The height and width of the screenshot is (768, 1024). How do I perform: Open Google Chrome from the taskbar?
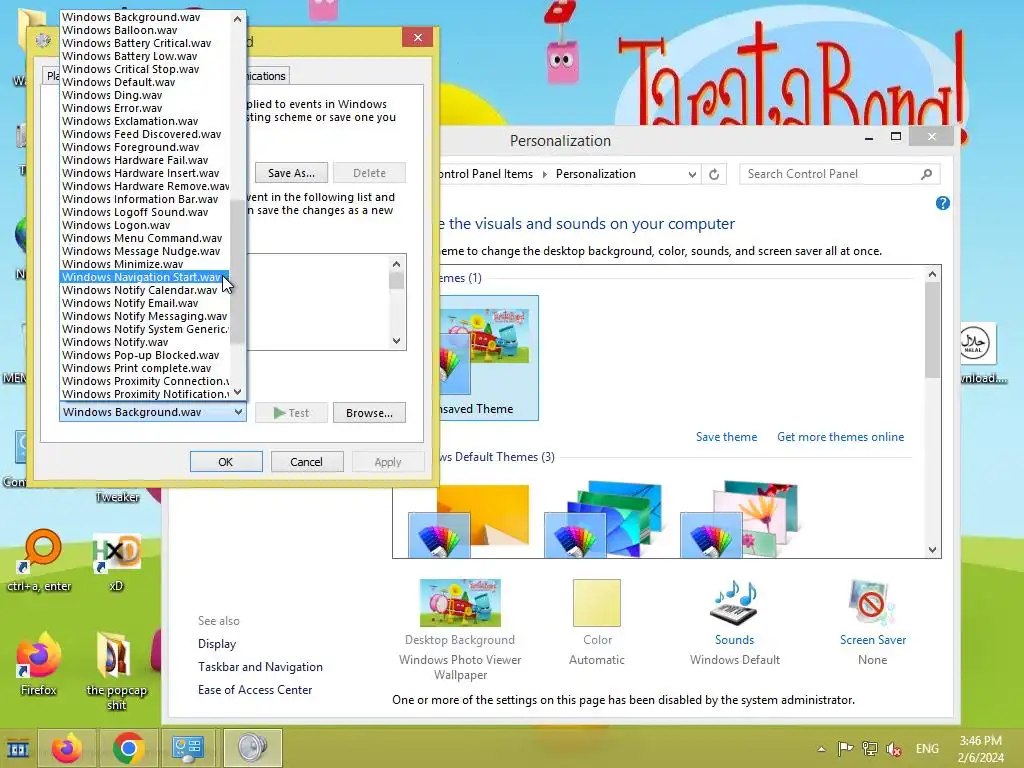[x=129, y=748]
